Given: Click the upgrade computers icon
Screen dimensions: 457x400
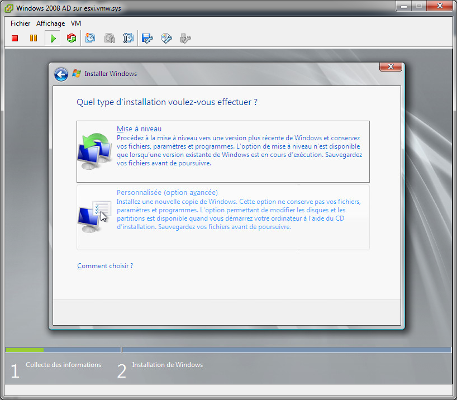Looking at the screenshot, I should click(95, 151).
